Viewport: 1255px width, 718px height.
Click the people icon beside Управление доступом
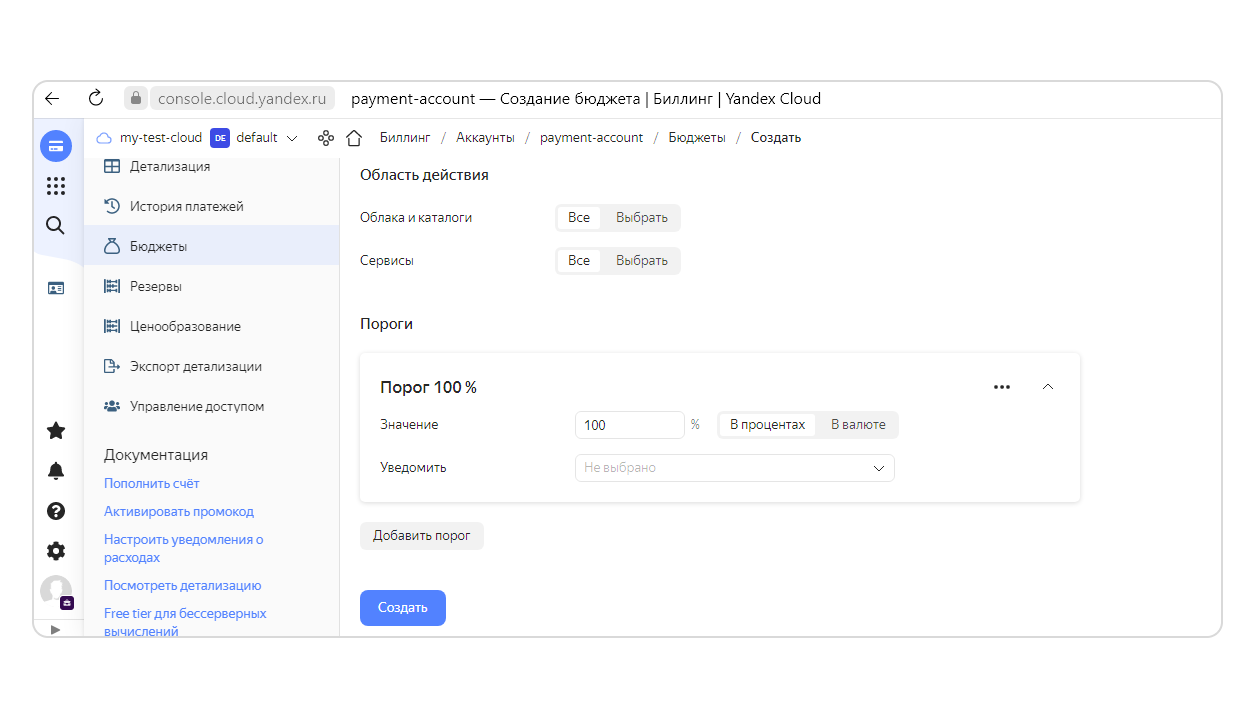coord(112,406)
